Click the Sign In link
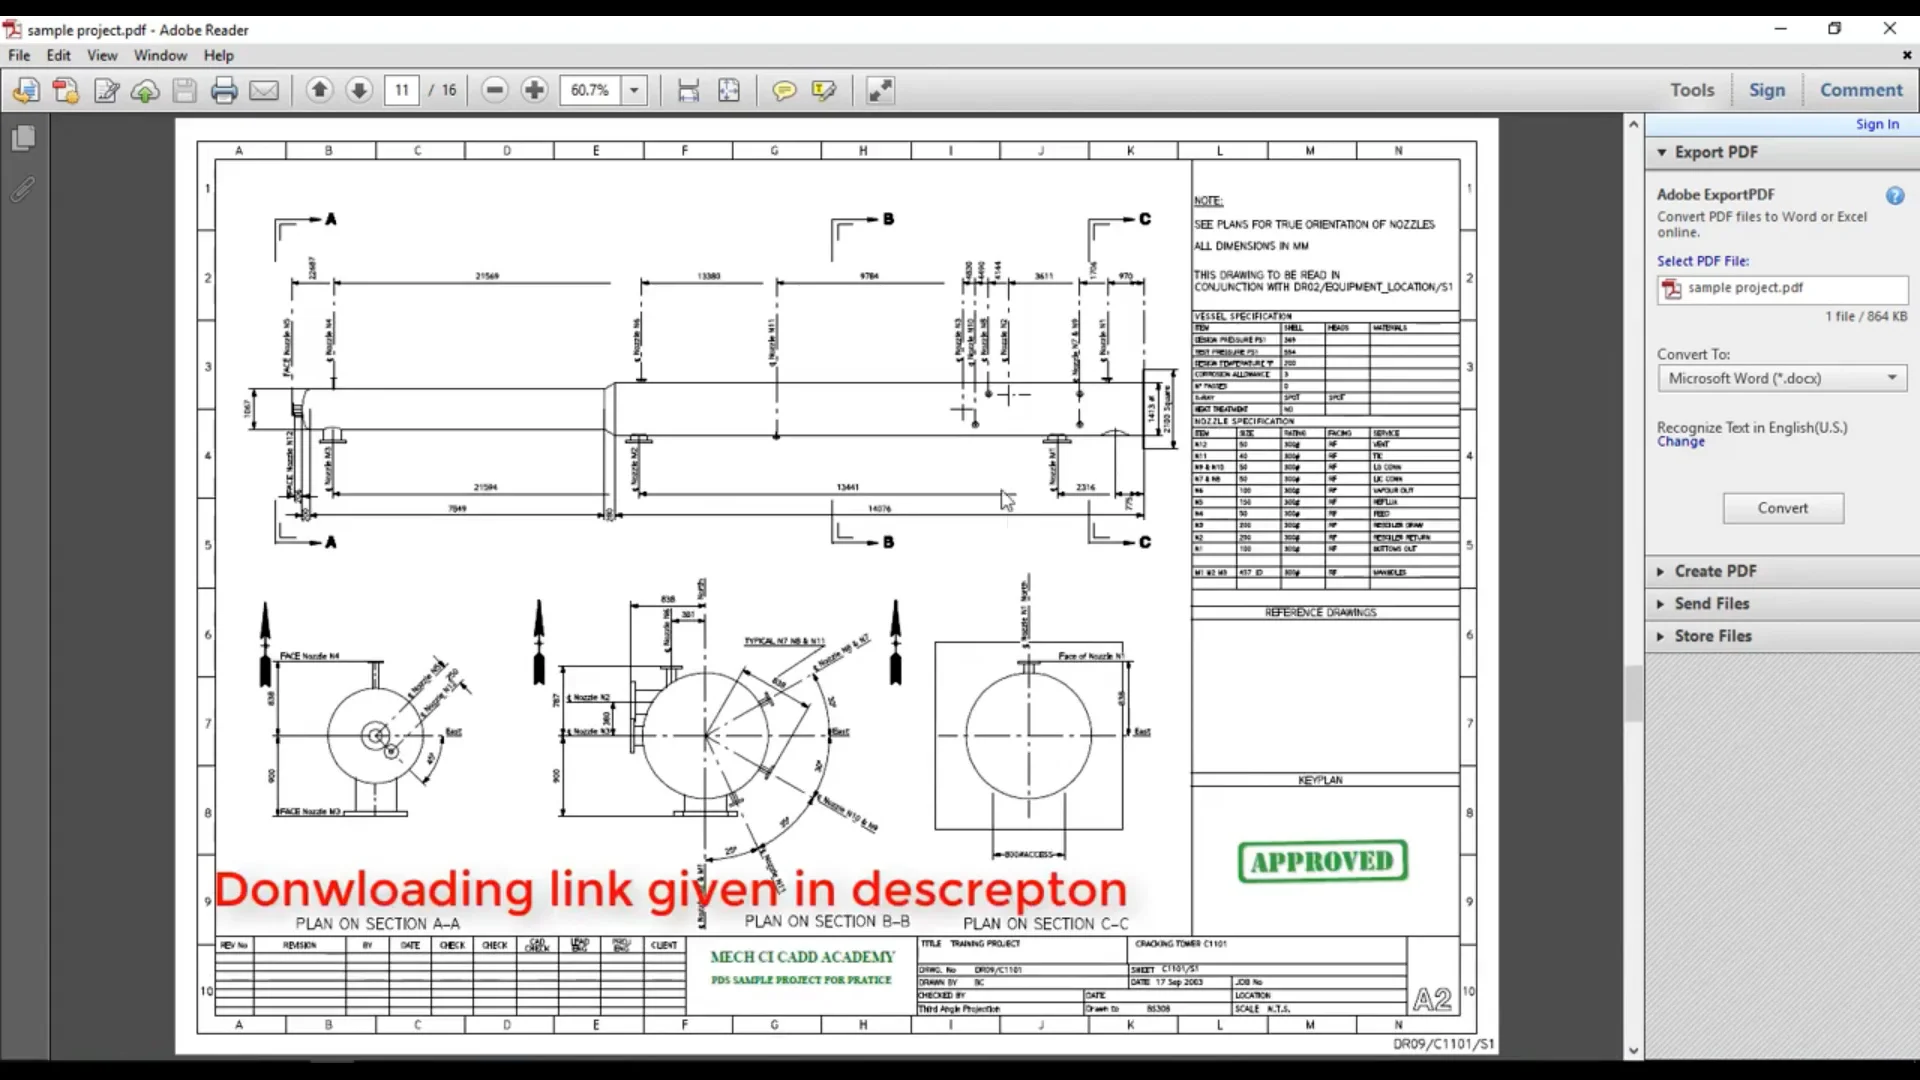 (1877, 124)
